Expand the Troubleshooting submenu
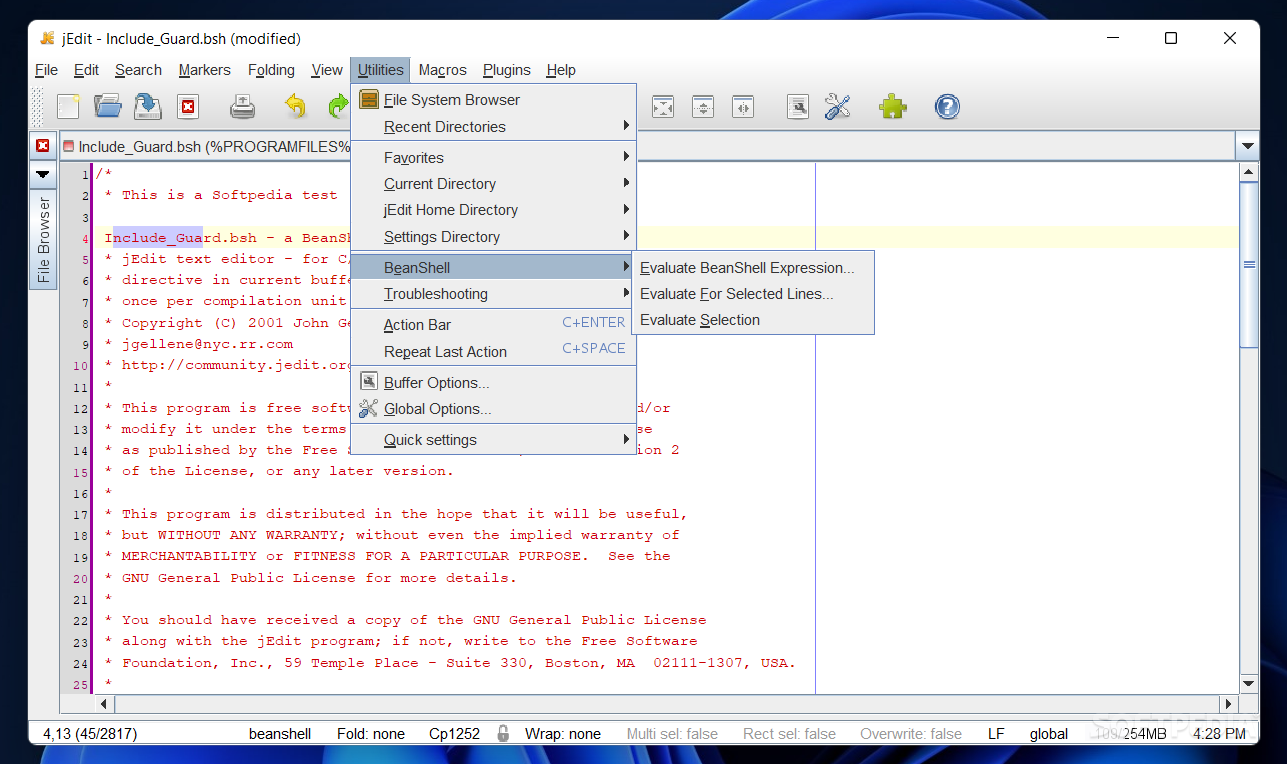 click(x=493, y=294)
